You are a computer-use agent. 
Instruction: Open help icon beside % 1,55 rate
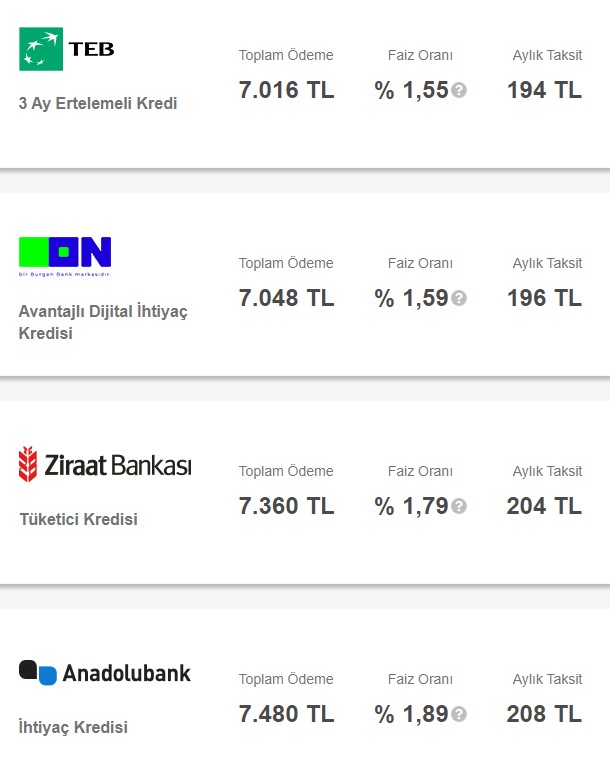tap(459, 90)
